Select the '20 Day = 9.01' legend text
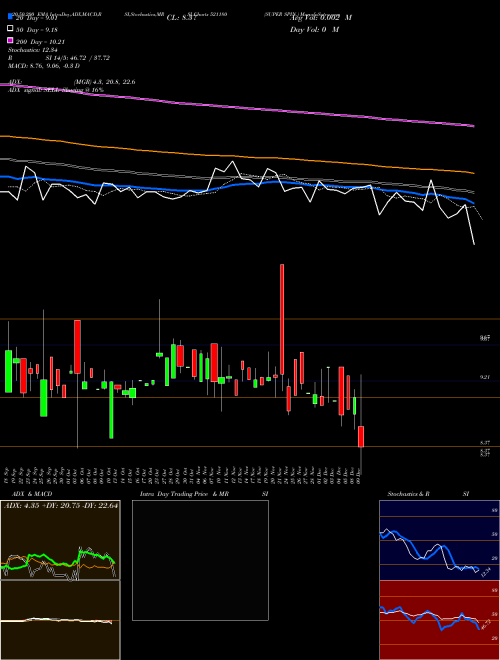The width and height of the screenshot is (500, 660). (37, 18)
